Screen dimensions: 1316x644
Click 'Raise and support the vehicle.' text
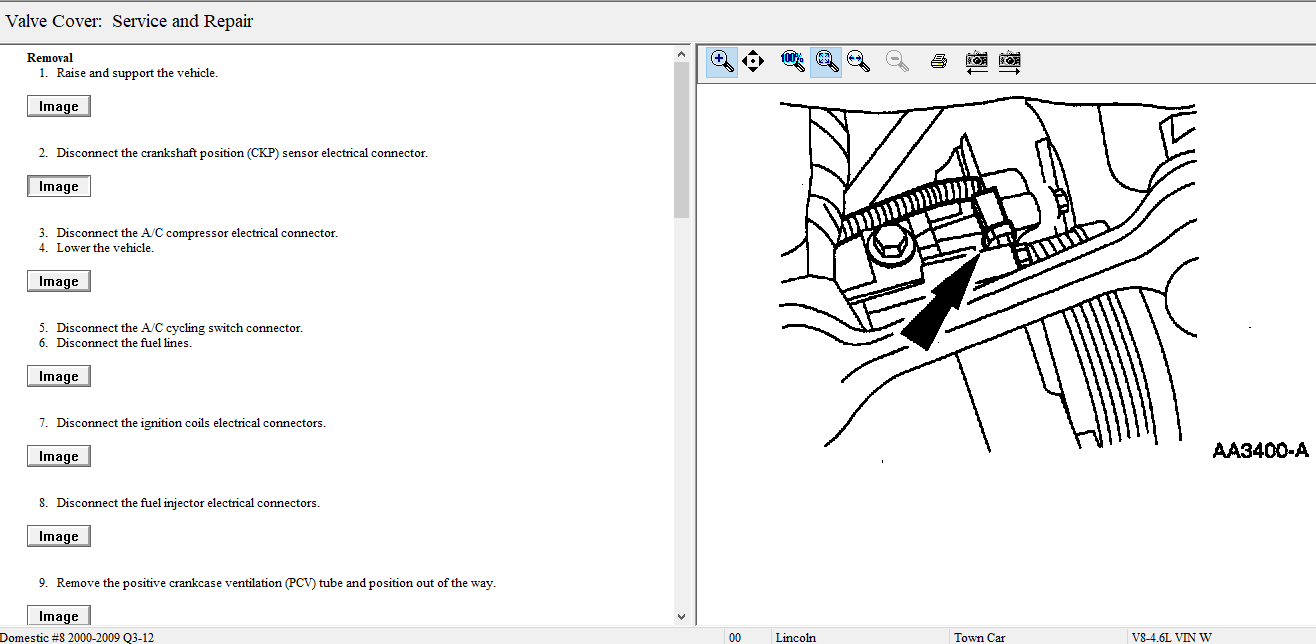(x=137, y=73)
